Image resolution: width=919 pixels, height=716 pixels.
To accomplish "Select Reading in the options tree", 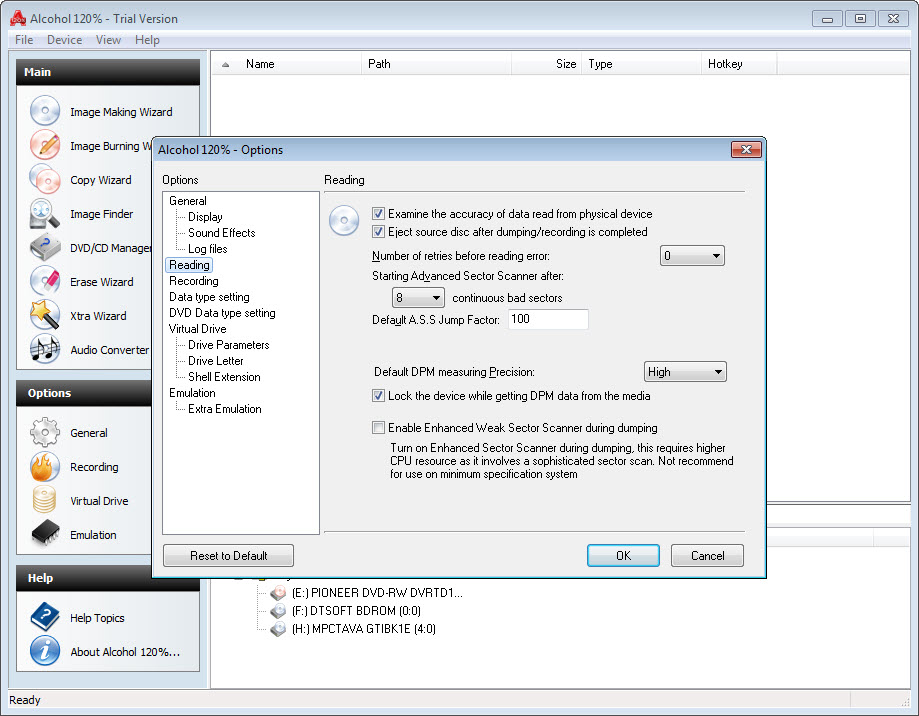I will [189, 265].
